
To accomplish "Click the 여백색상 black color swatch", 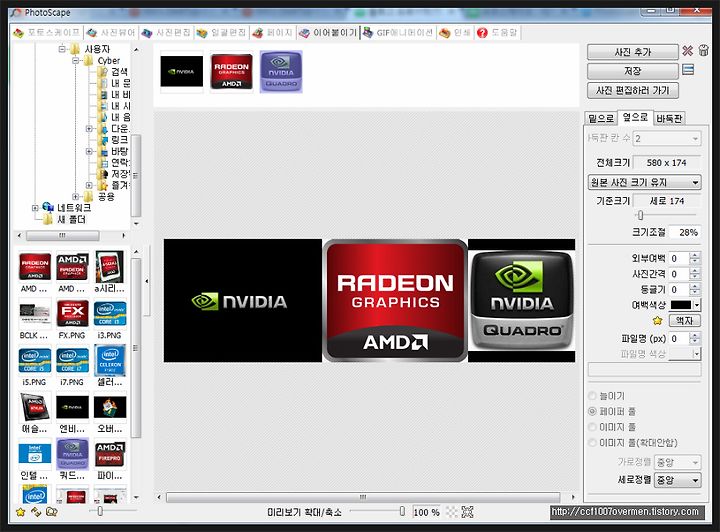I will (681, 305).
